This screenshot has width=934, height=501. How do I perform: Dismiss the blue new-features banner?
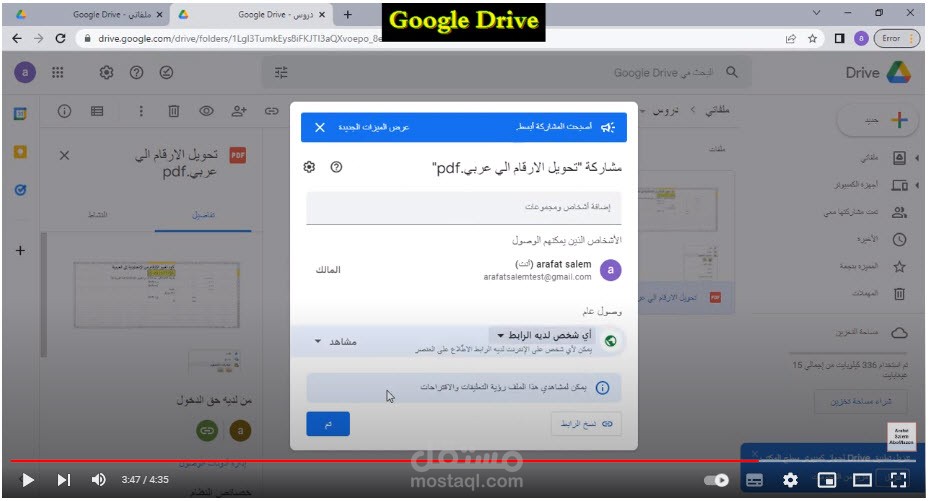tap(320, 127)
